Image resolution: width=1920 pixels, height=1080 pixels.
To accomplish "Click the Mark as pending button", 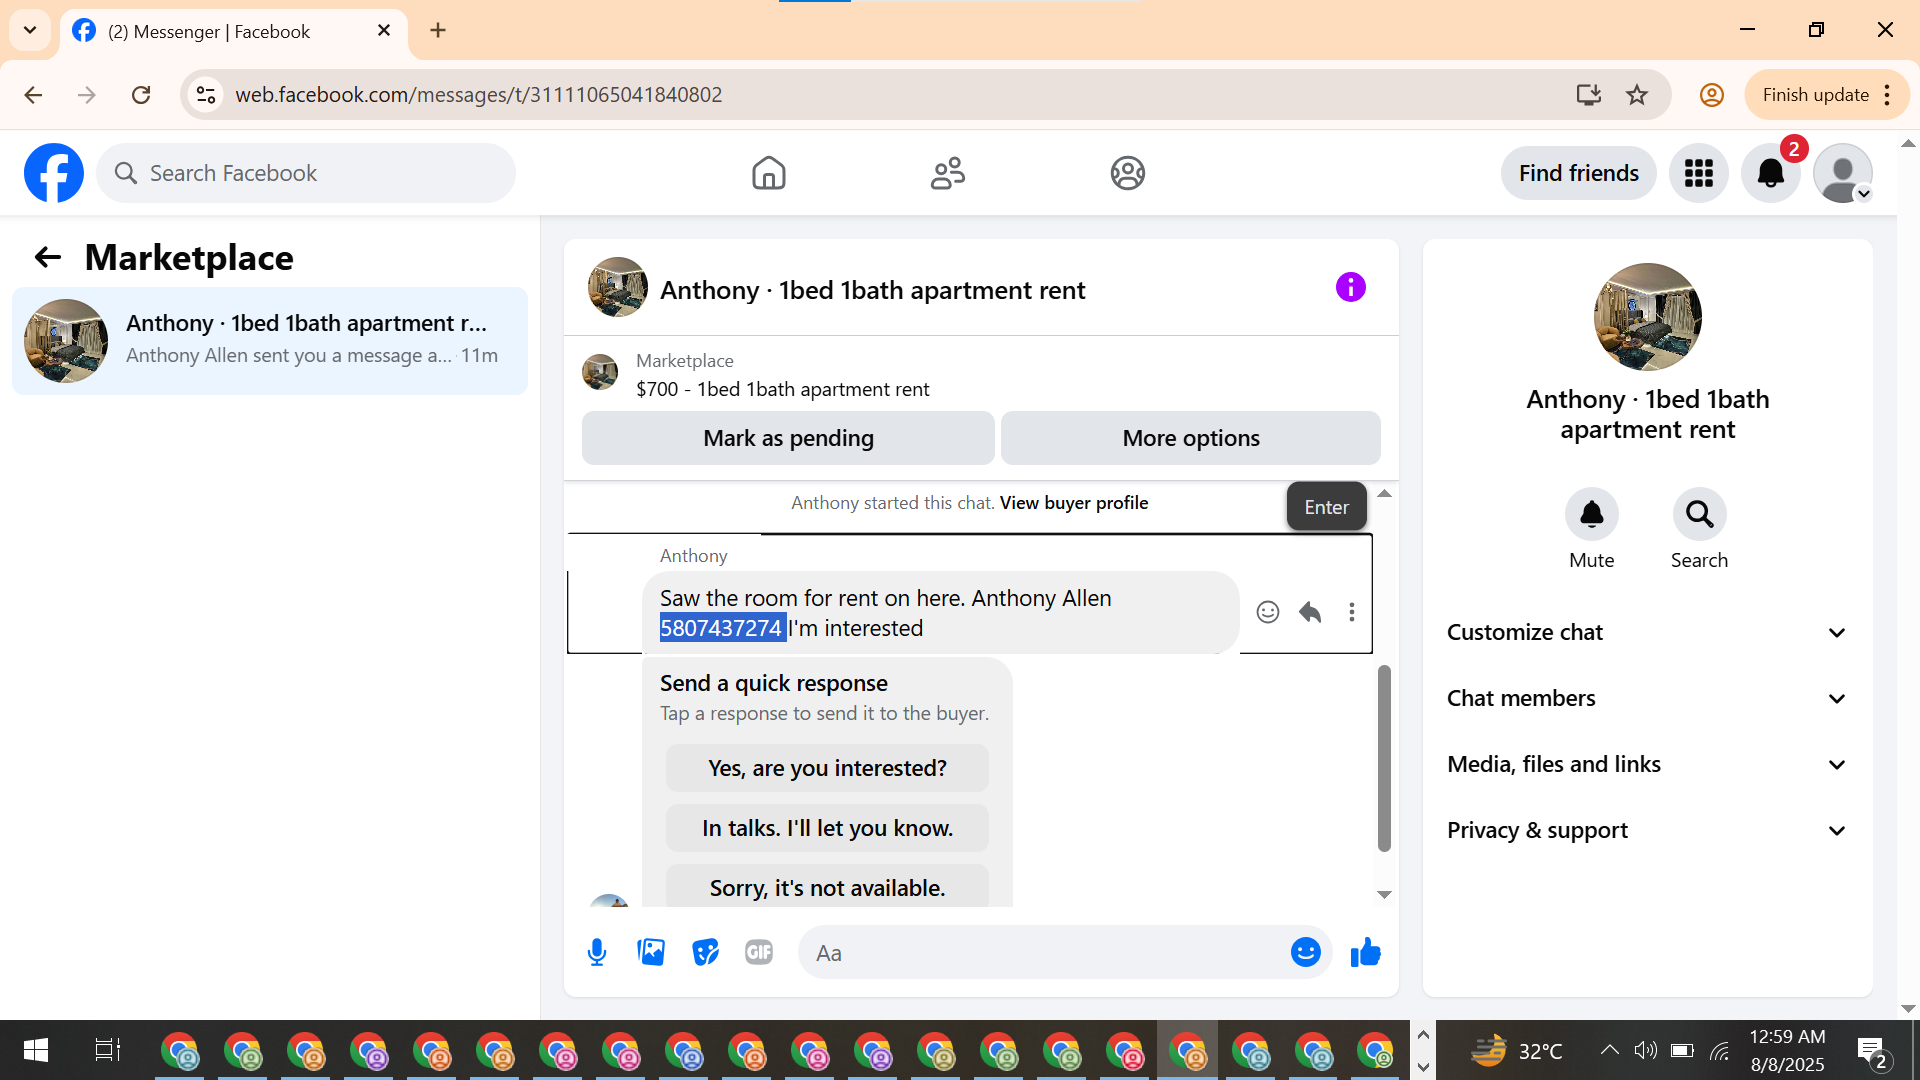I will [788, 438].
